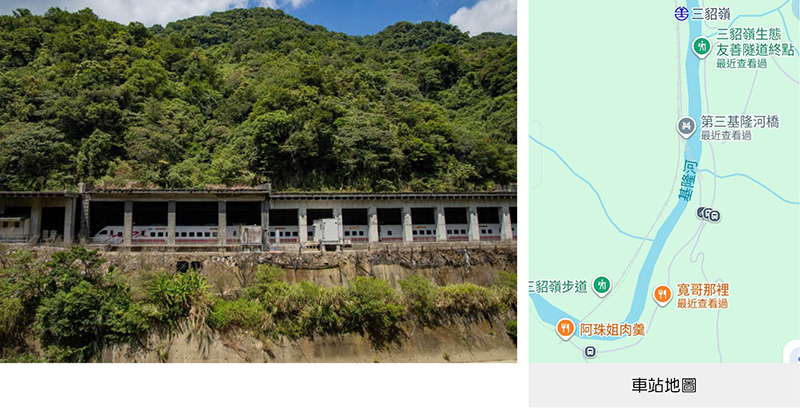Click the clustered transit stop icons beside the river

709,215
